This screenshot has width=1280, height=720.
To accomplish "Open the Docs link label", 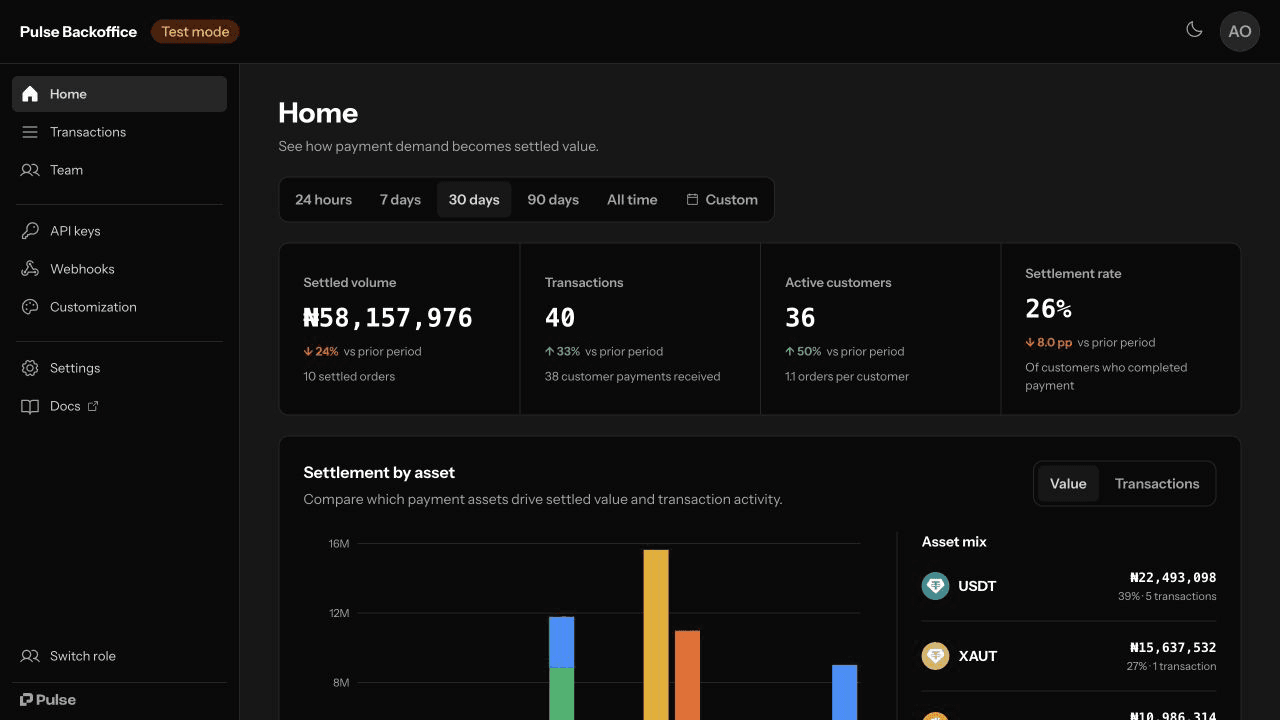I will click(x=65, y=406).
